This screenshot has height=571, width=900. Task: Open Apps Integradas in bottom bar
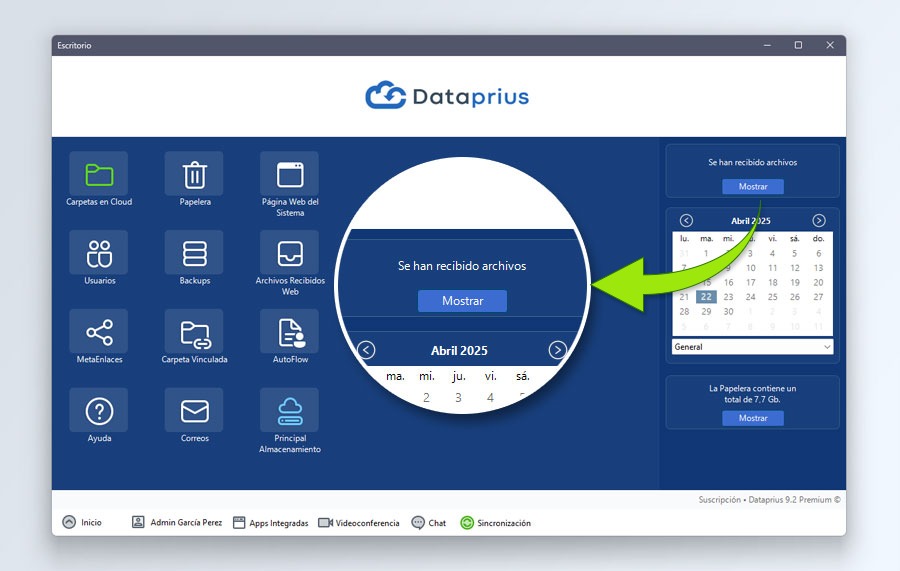[270, 523]
